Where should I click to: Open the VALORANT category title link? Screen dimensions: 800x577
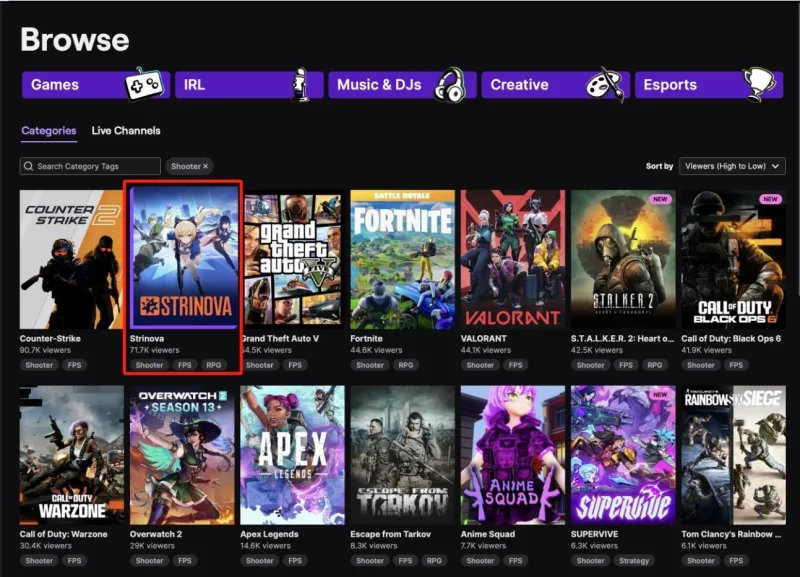[x=483, y=338]
